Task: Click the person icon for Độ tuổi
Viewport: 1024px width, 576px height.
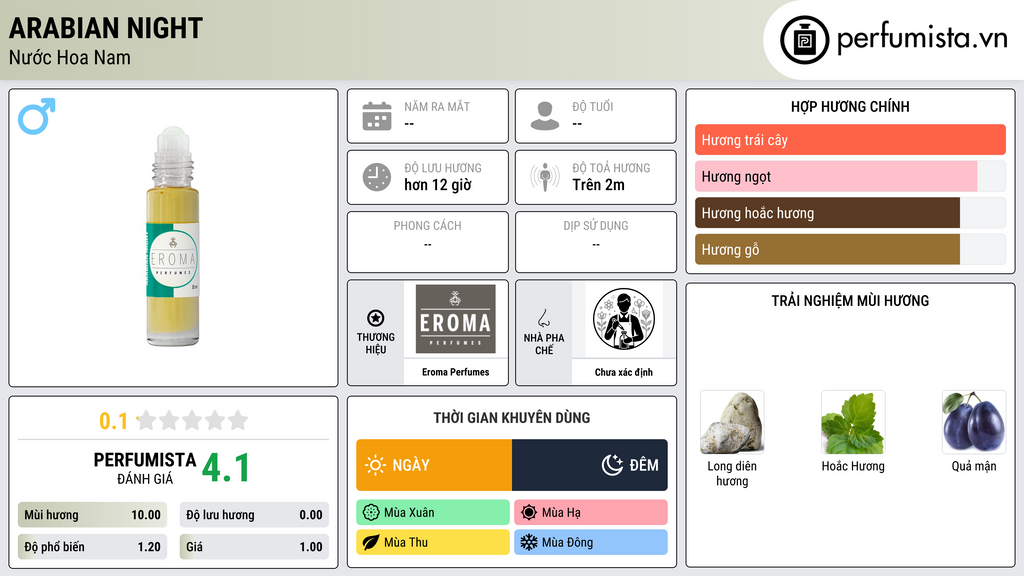Action: pos(545,116)
